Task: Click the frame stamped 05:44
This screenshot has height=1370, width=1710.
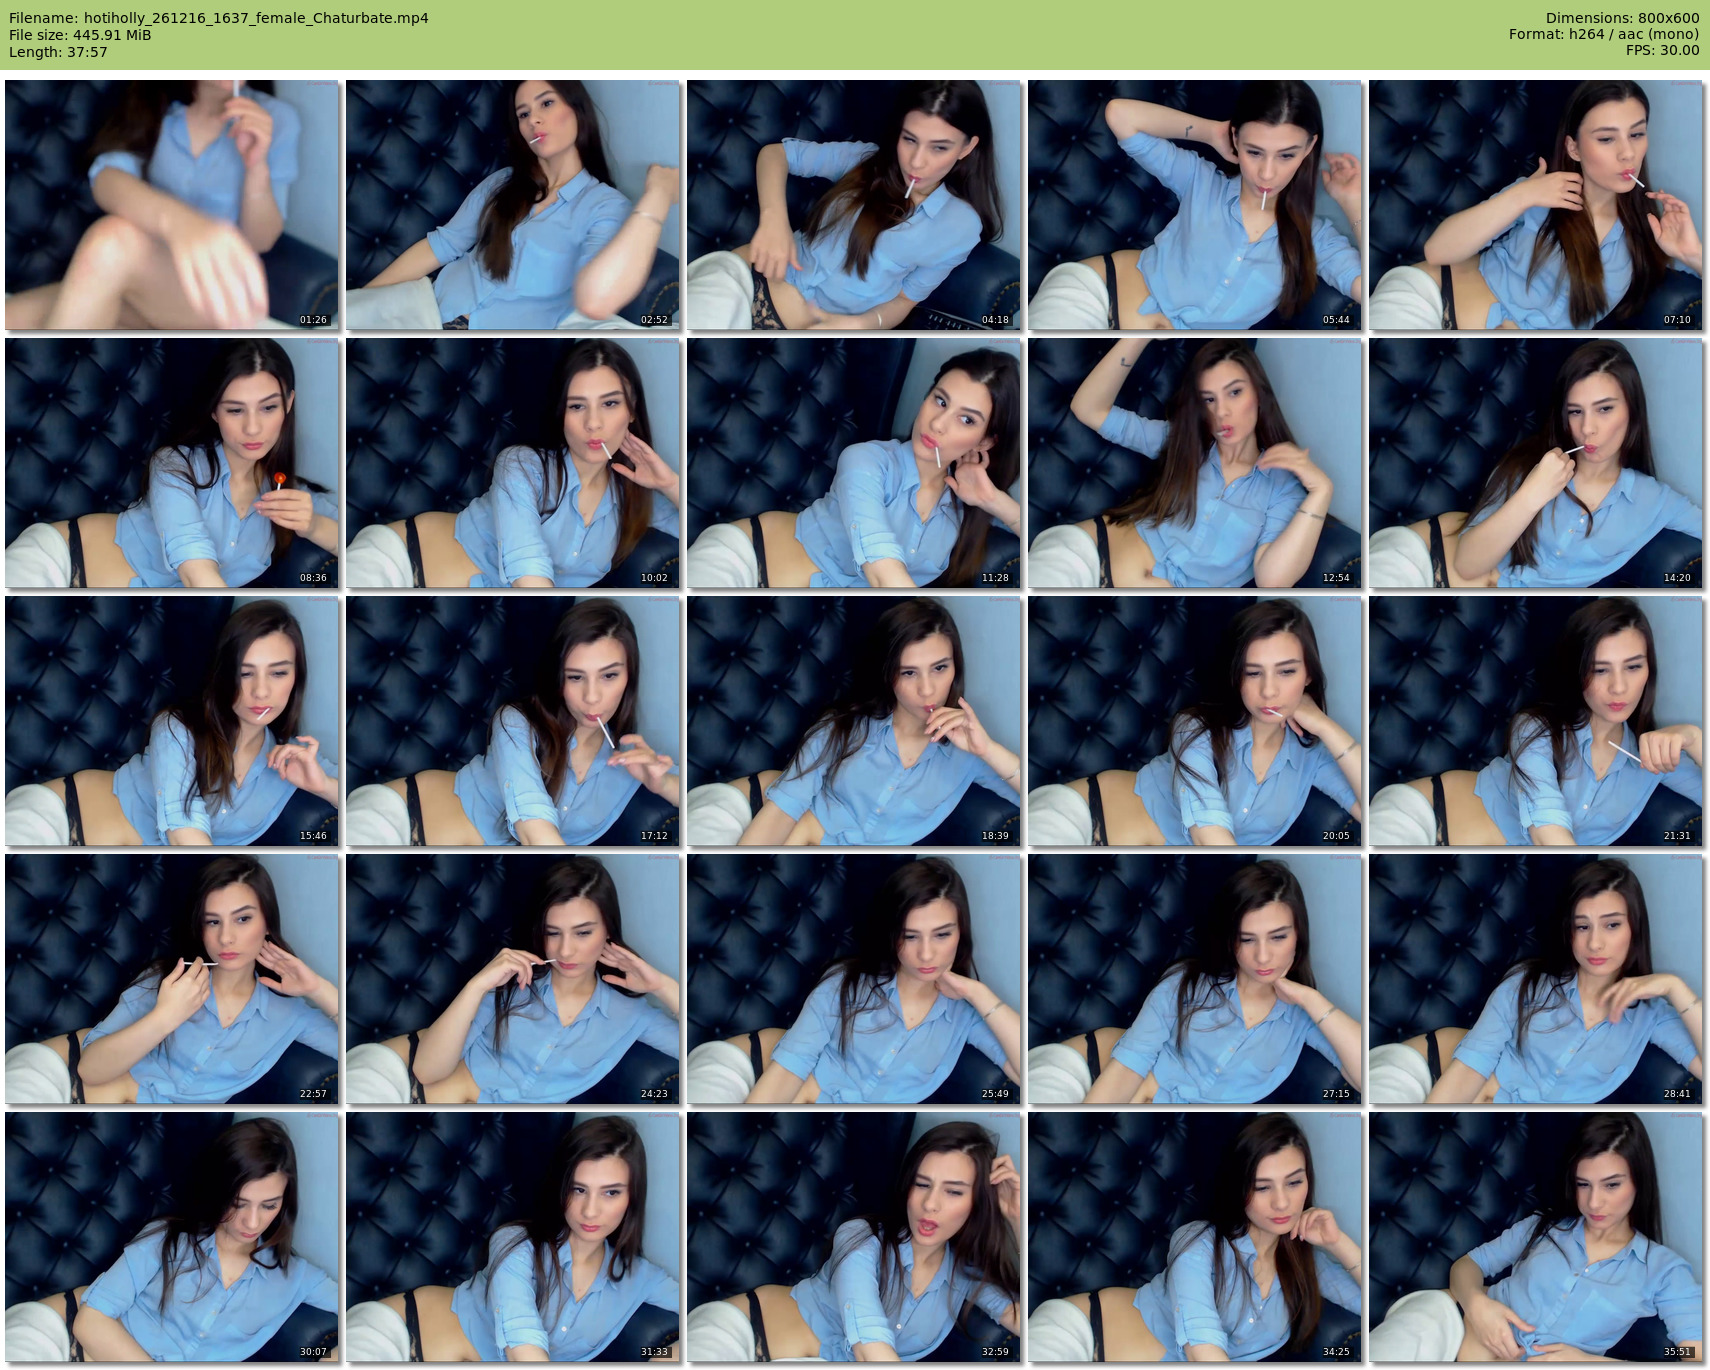Action: pyautogui.click(x=1195, y=205)
